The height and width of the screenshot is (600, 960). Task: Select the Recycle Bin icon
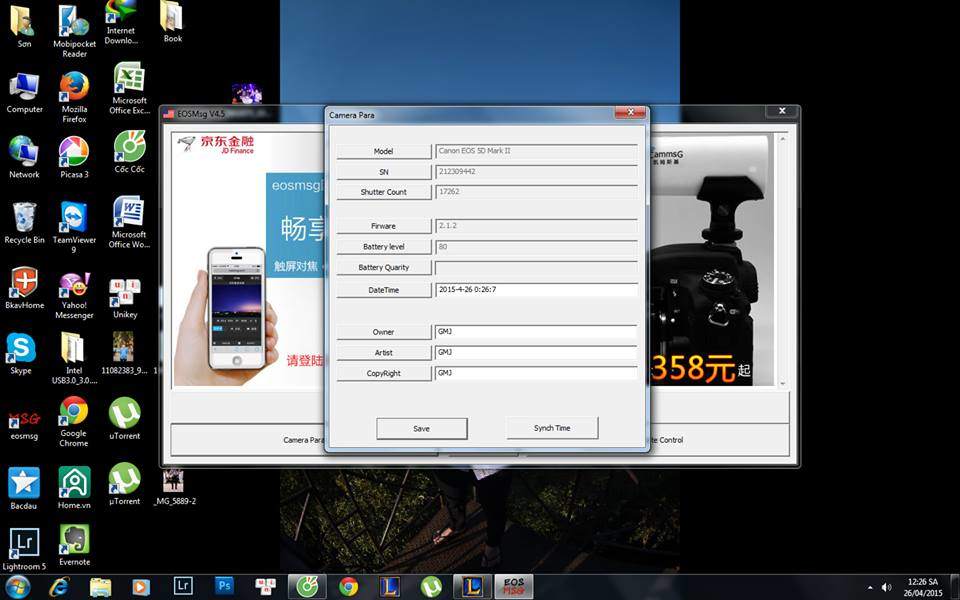pos(24,223)
